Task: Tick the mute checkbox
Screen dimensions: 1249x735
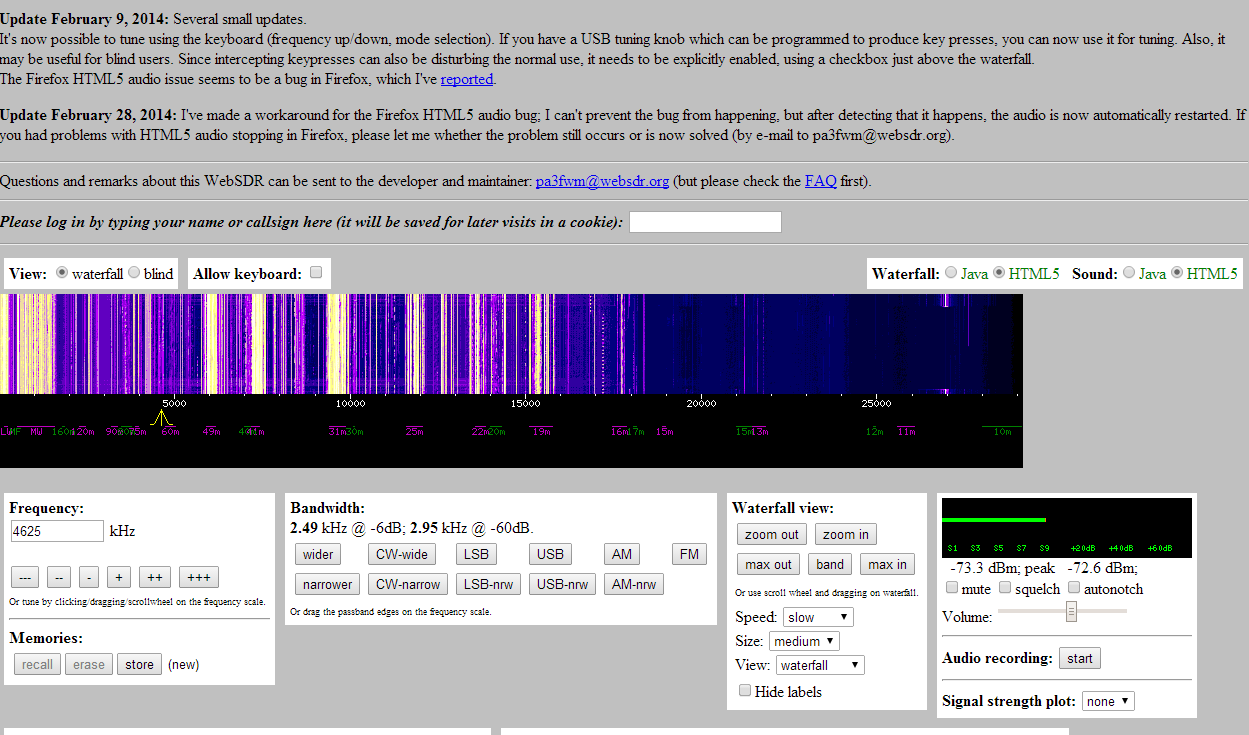Action: coord(952,588)
